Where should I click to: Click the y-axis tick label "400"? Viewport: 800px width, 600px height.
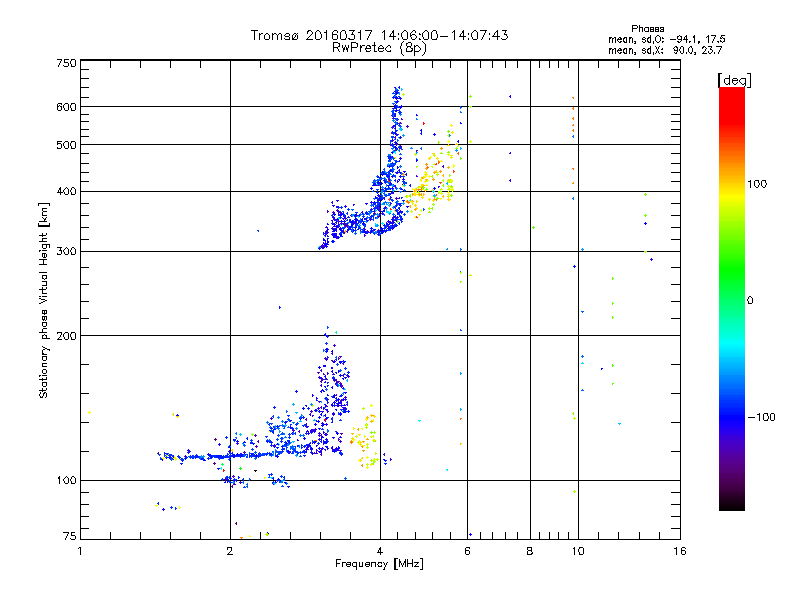(66, 191)
